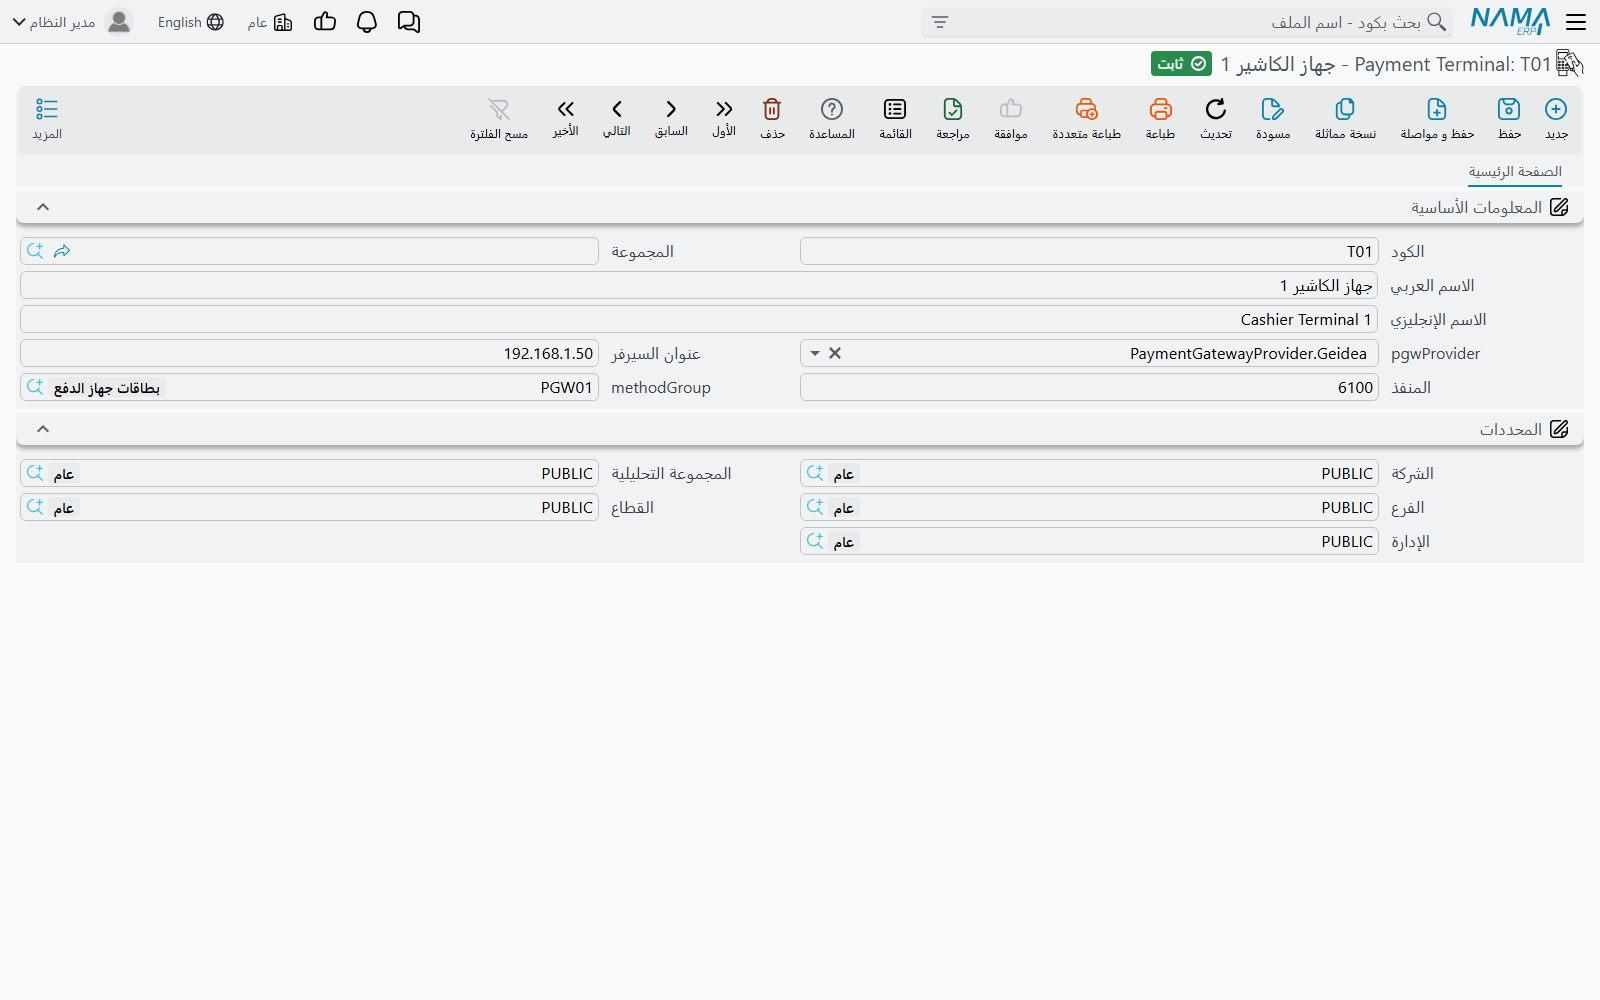The height and width of the screenshot is (1000, 1600).
Task: Switch the language to English
Action: (x=190, y=22)
